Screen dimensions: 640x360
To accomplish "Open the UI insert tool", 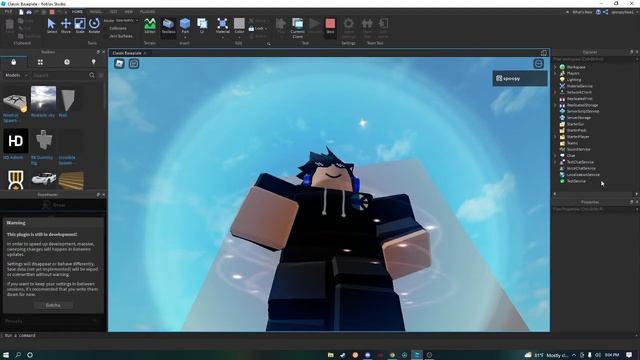I will coord(202,26).
